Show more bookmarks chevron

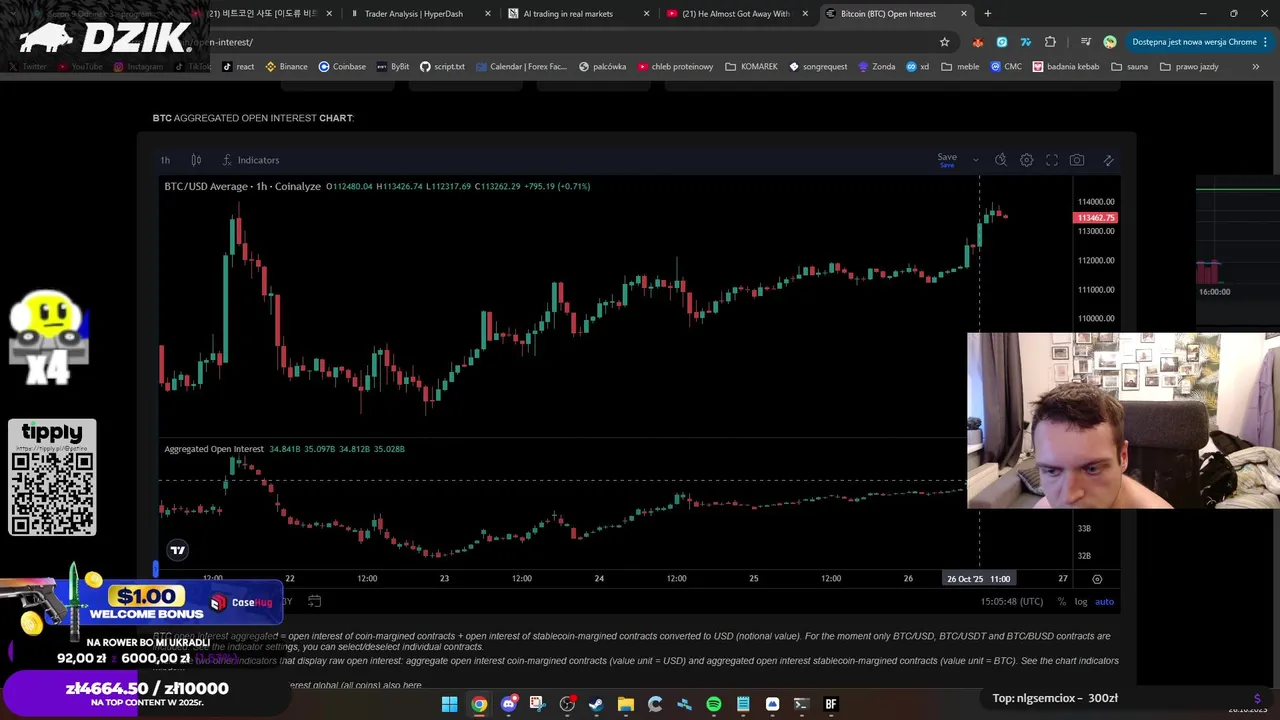1256,67
